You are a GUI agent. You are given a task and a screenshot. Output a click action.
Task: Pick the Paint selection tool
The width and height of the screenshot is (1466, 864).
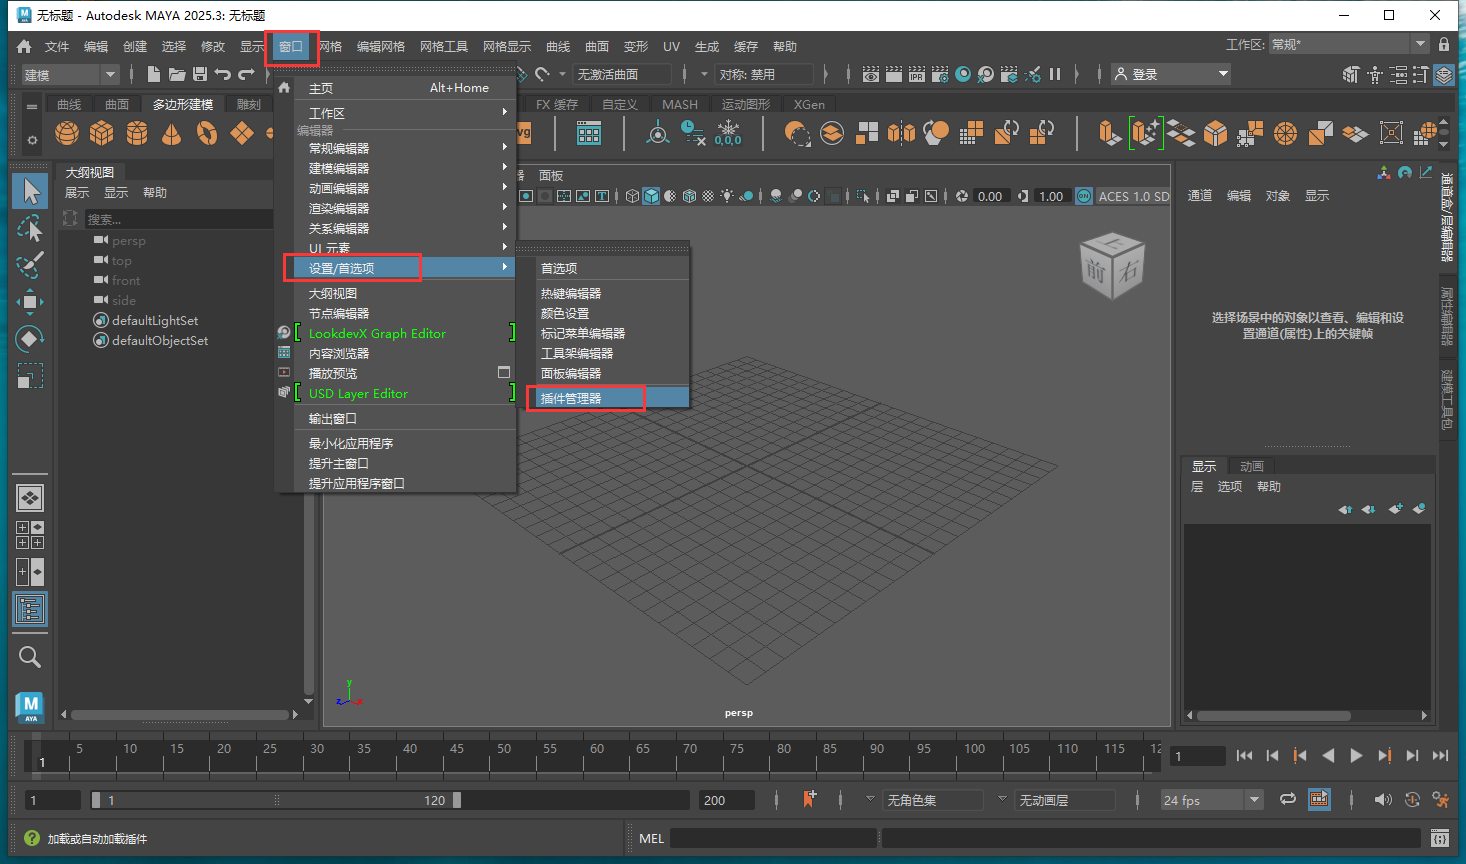(x=30, y=265)
